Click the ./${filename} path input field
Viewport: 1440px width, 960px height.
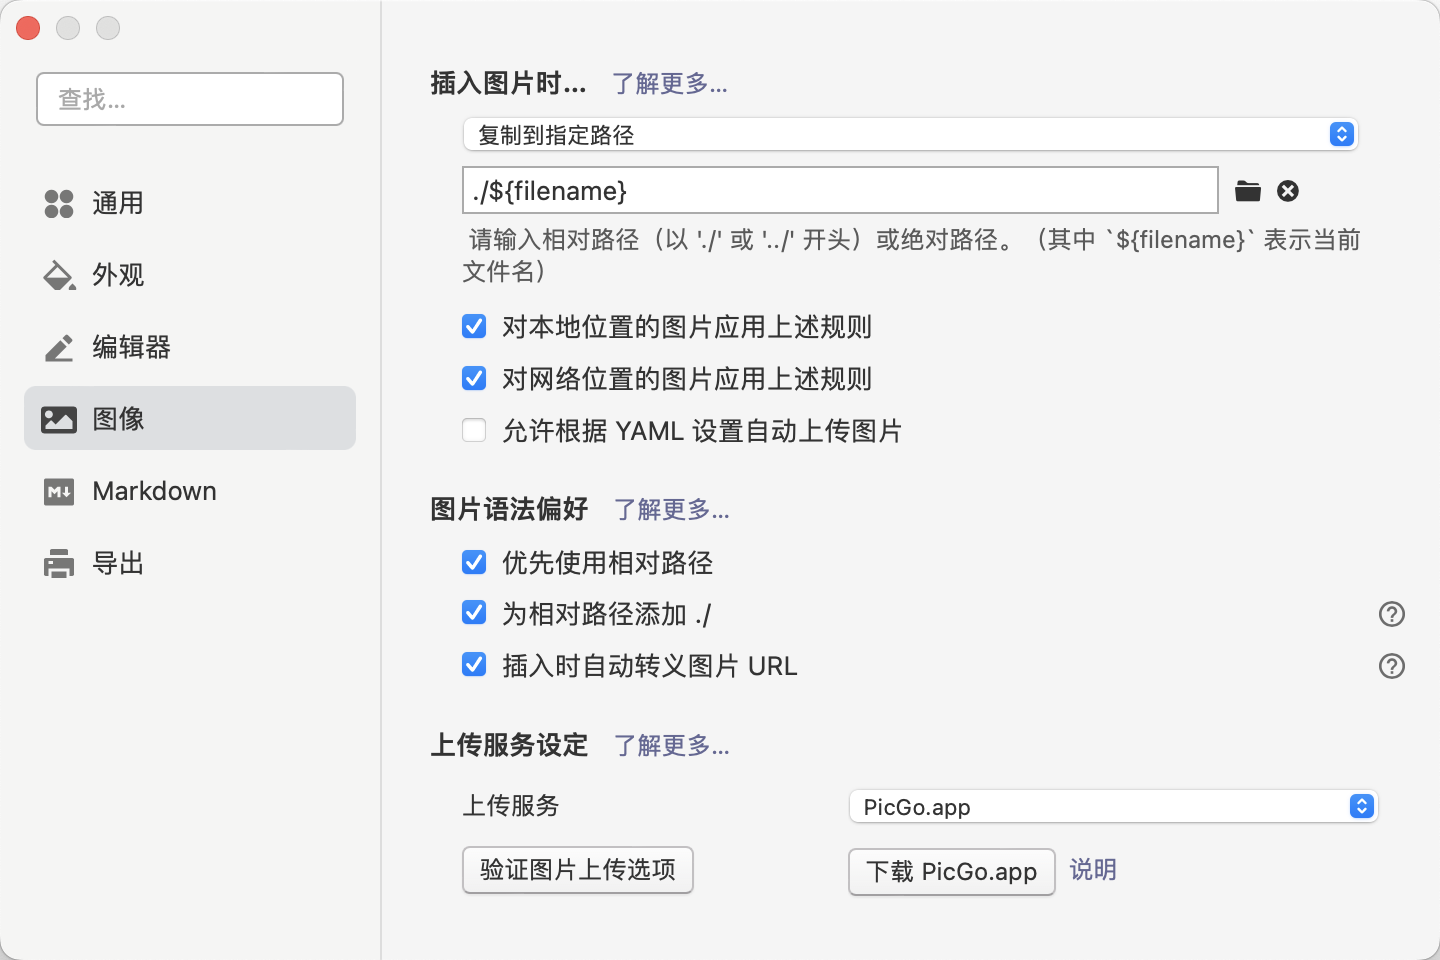pos(840,190)
